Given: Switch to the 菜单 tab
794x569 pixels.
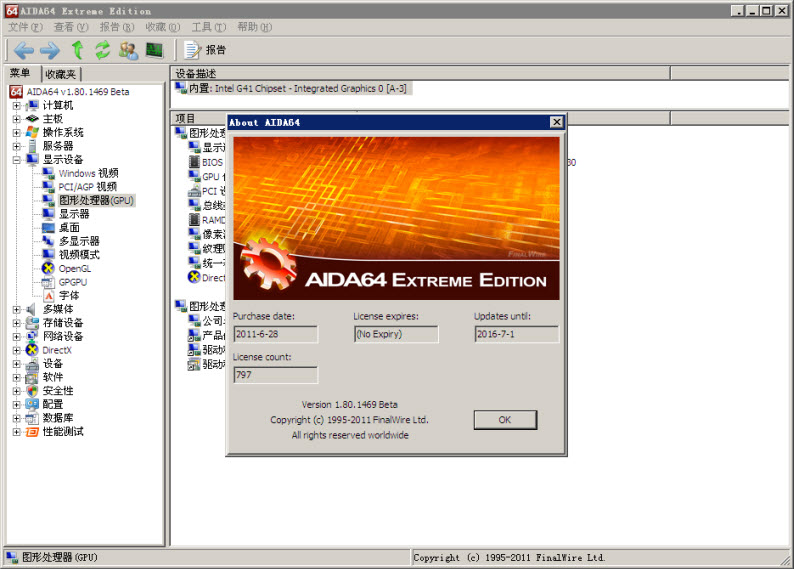Looking at the screenshot, I should click(x=20, y=73).
